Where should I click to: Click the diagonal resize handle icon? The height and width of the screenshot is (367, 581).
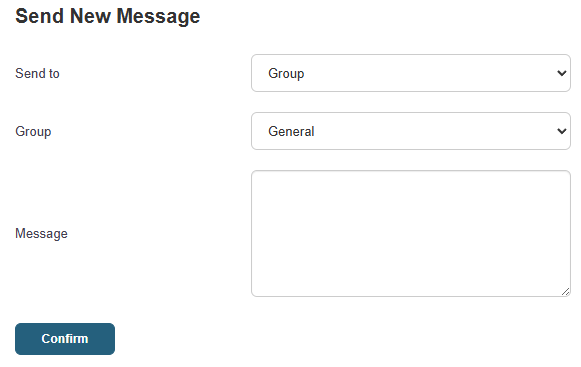(x=565, y=292)
